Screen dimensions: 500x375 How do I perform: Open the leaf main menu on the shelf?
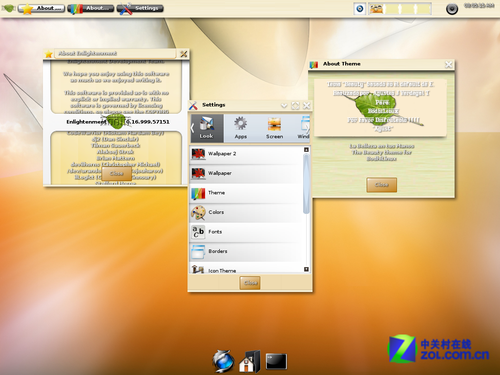[x=8, y=8]
